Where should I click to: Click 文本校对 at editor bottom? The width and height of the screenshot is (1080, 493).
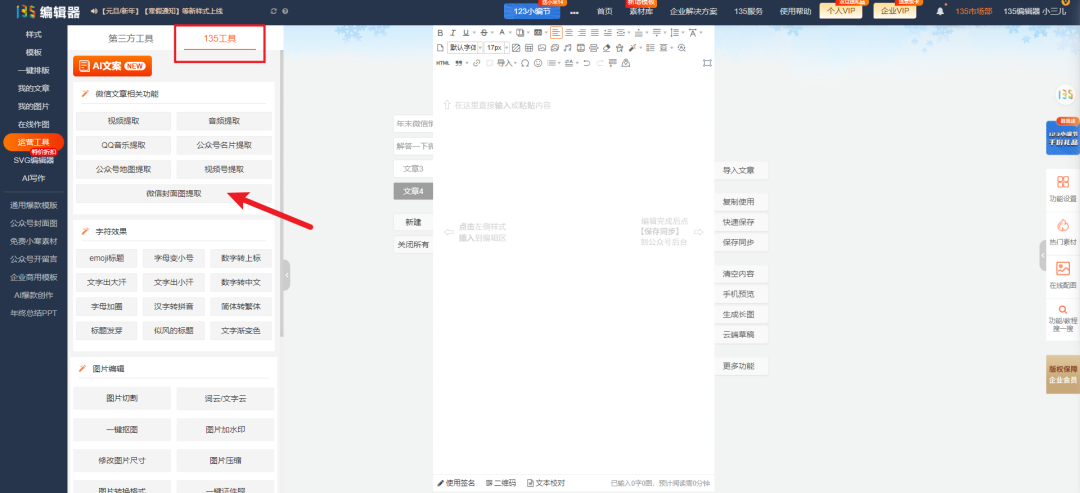click(x=546, y=483)
